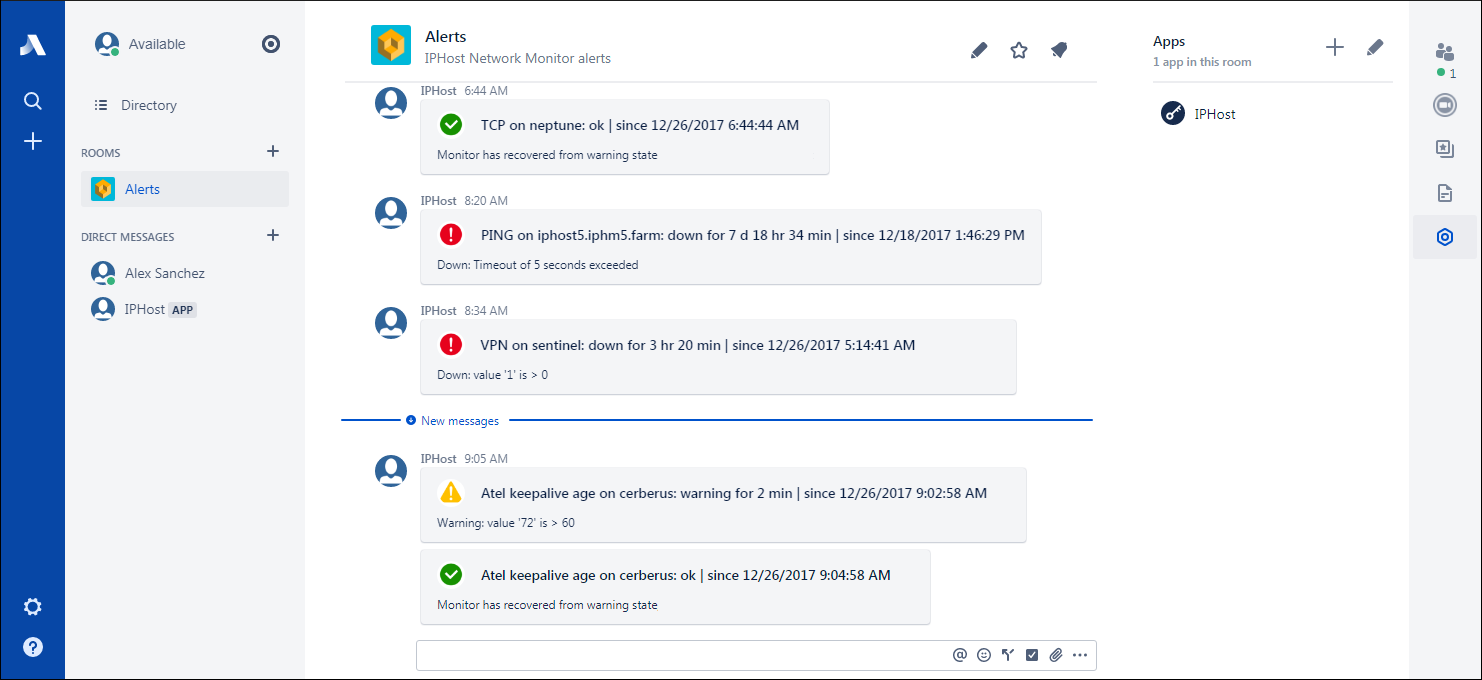
Task: Click IPHost sender name at 9:05 AM
Action: tap(438, 459)
